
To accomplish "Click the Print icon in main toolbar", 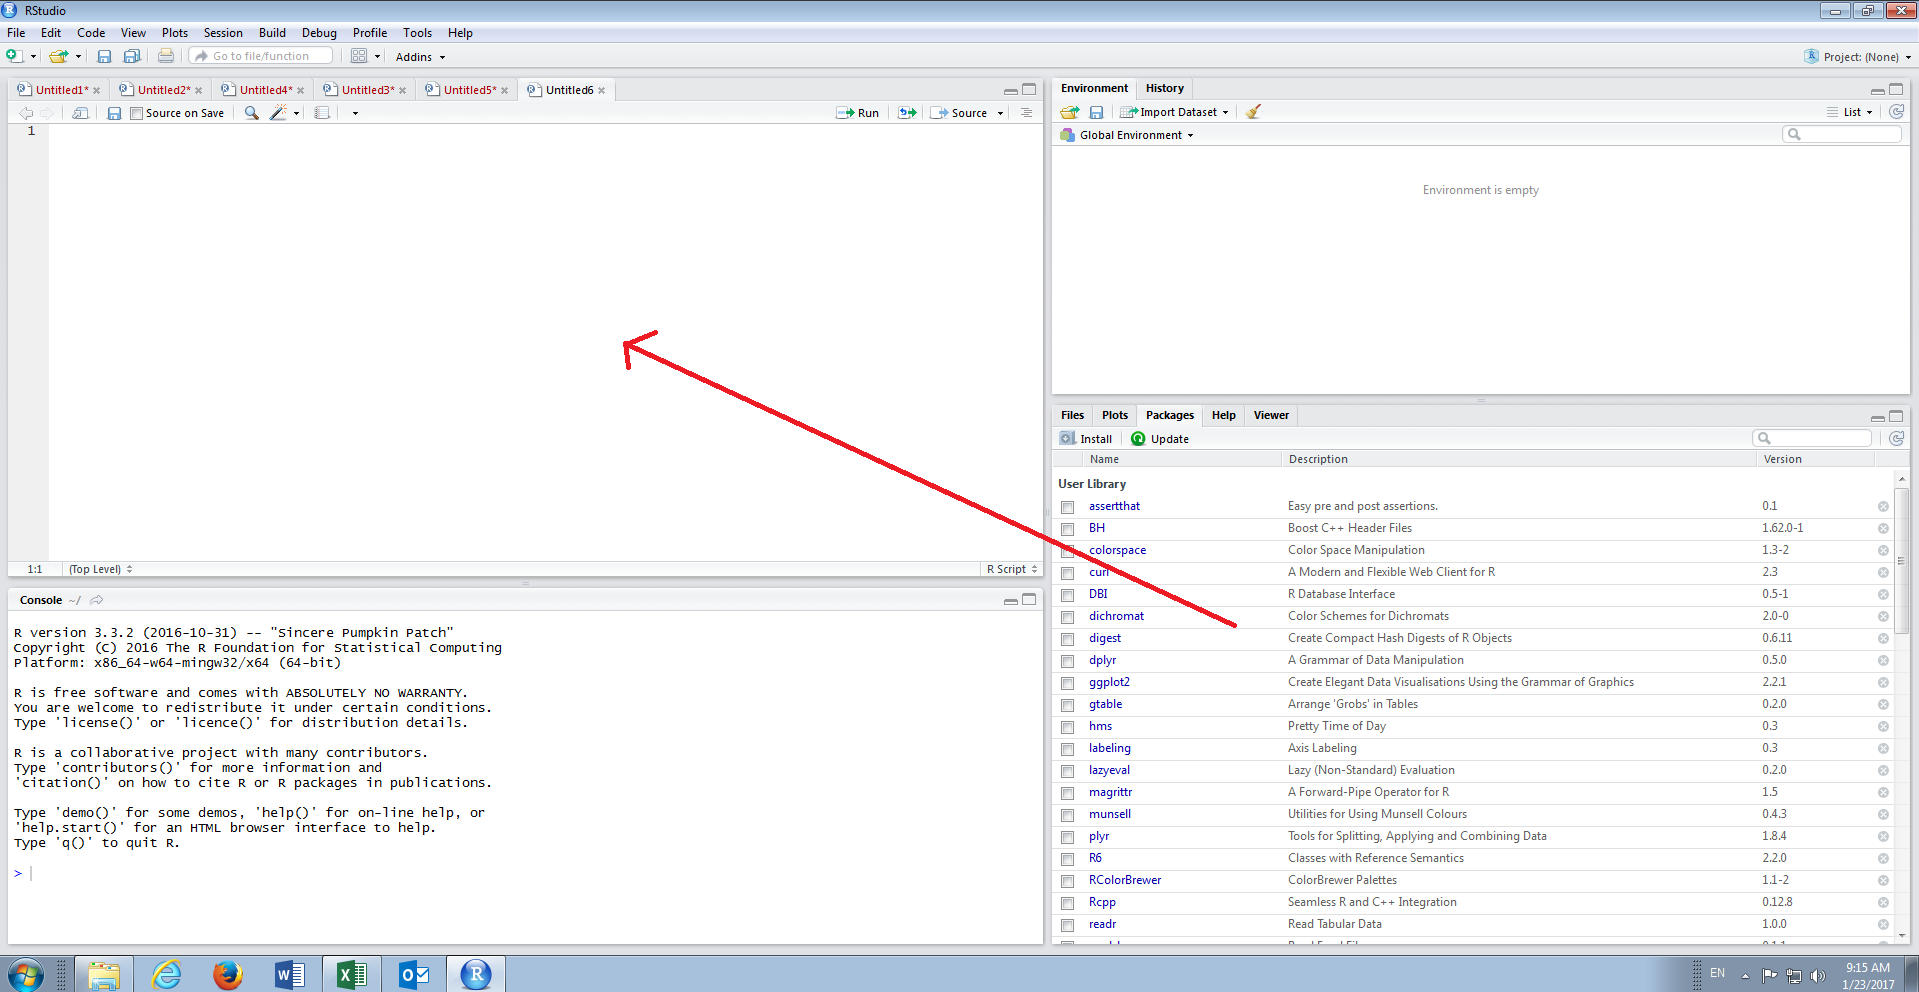I will point(166,56).
